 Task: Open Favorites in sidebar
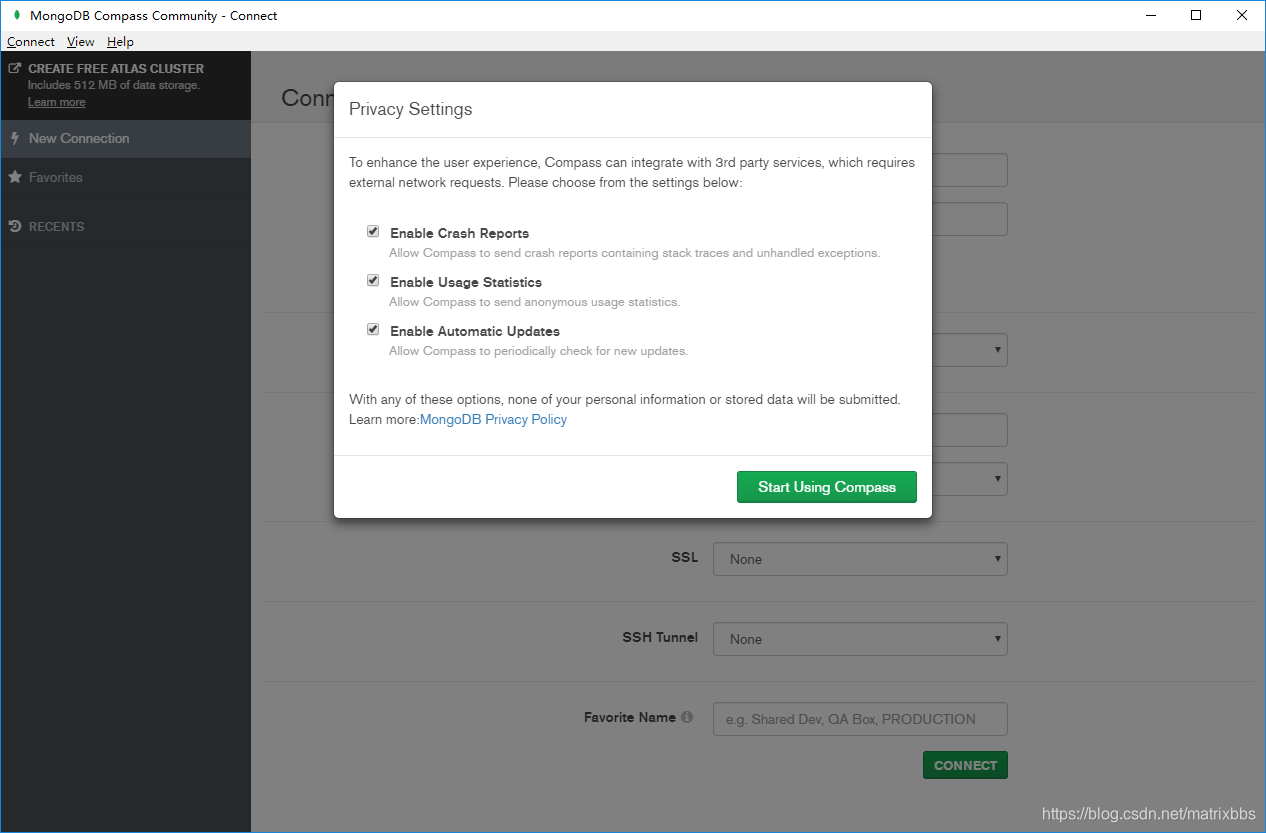[x=125, y=177]
